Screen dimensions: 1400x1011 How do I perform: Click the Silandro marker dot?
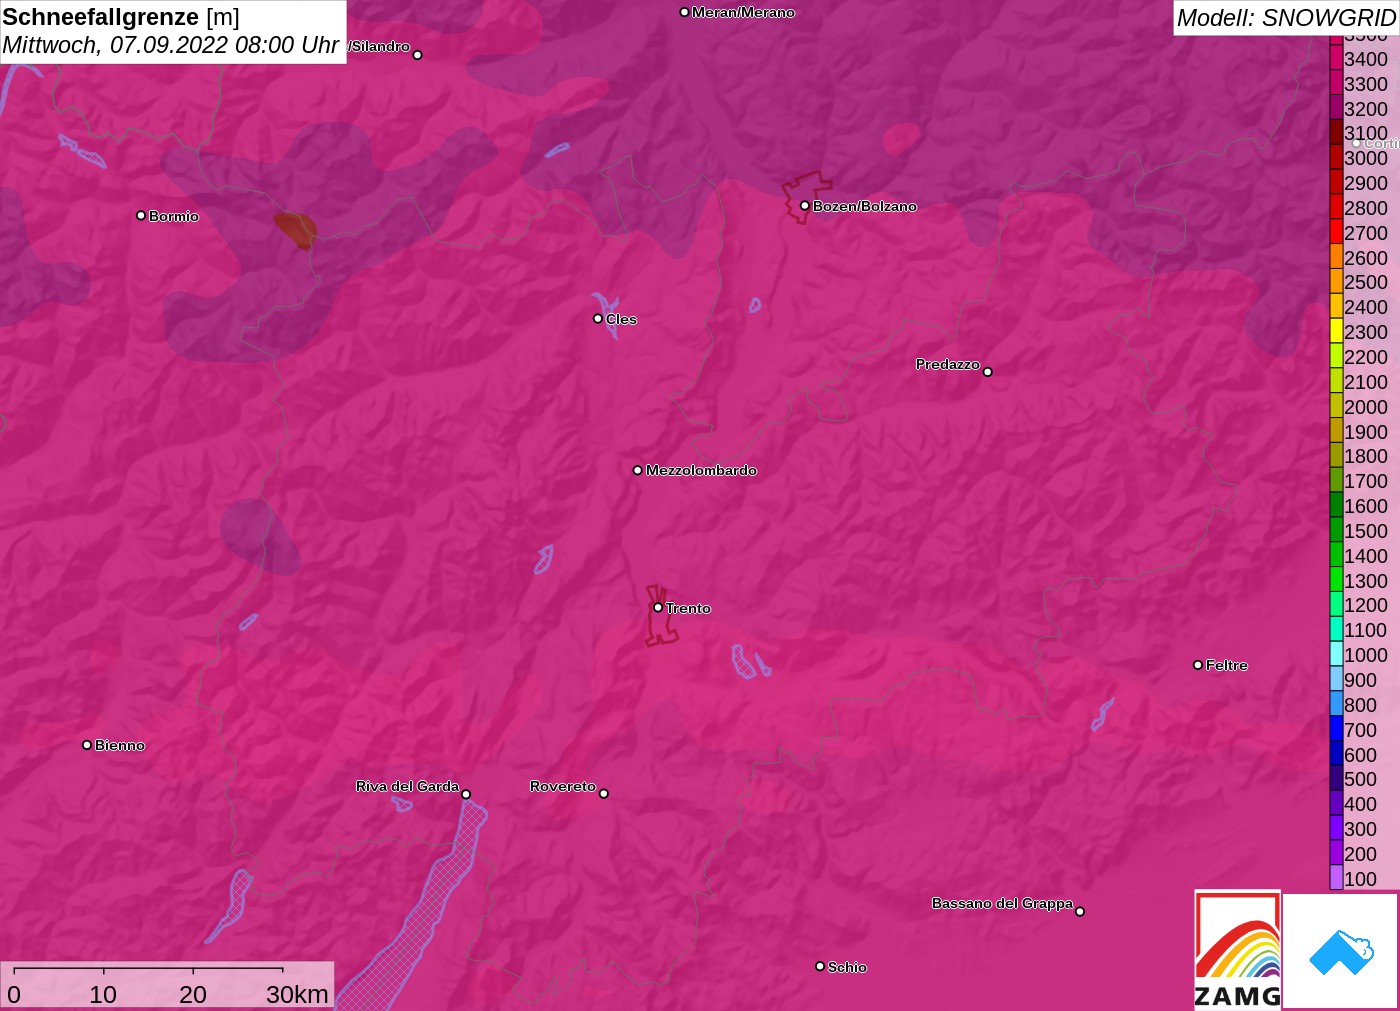418,55
